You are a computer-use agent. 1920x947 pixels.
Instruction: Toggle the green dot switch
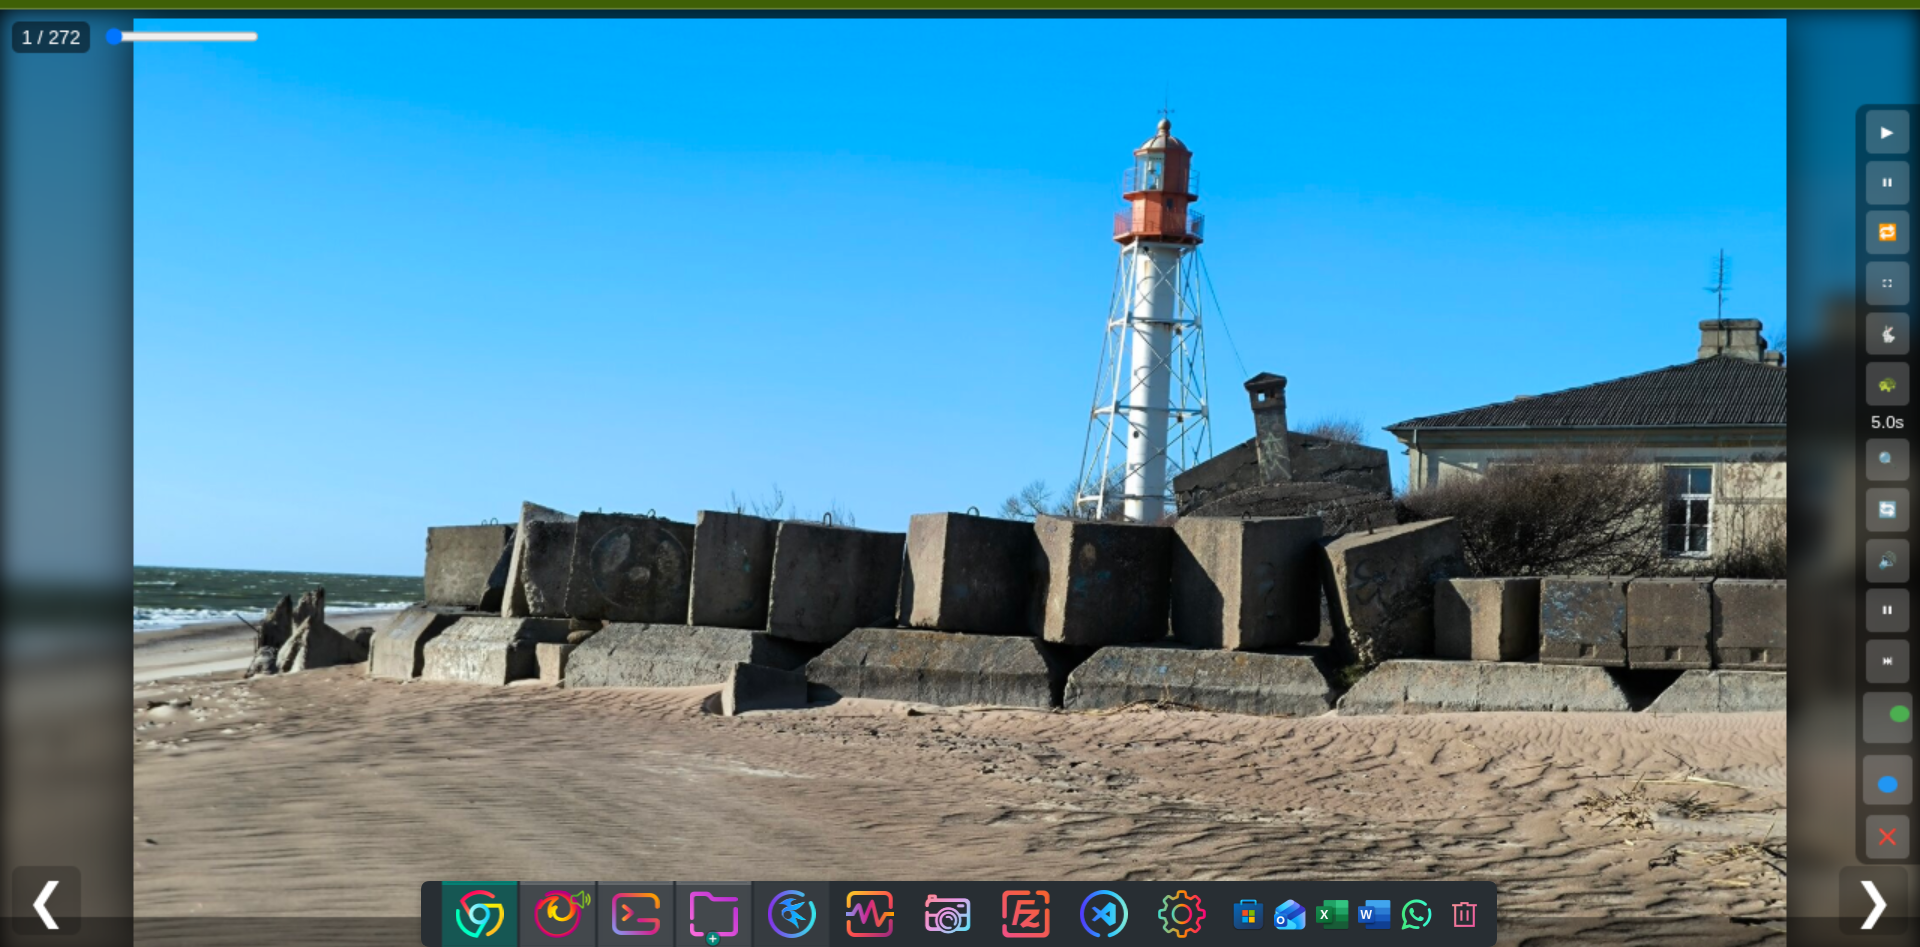[x=1888, y=716]
